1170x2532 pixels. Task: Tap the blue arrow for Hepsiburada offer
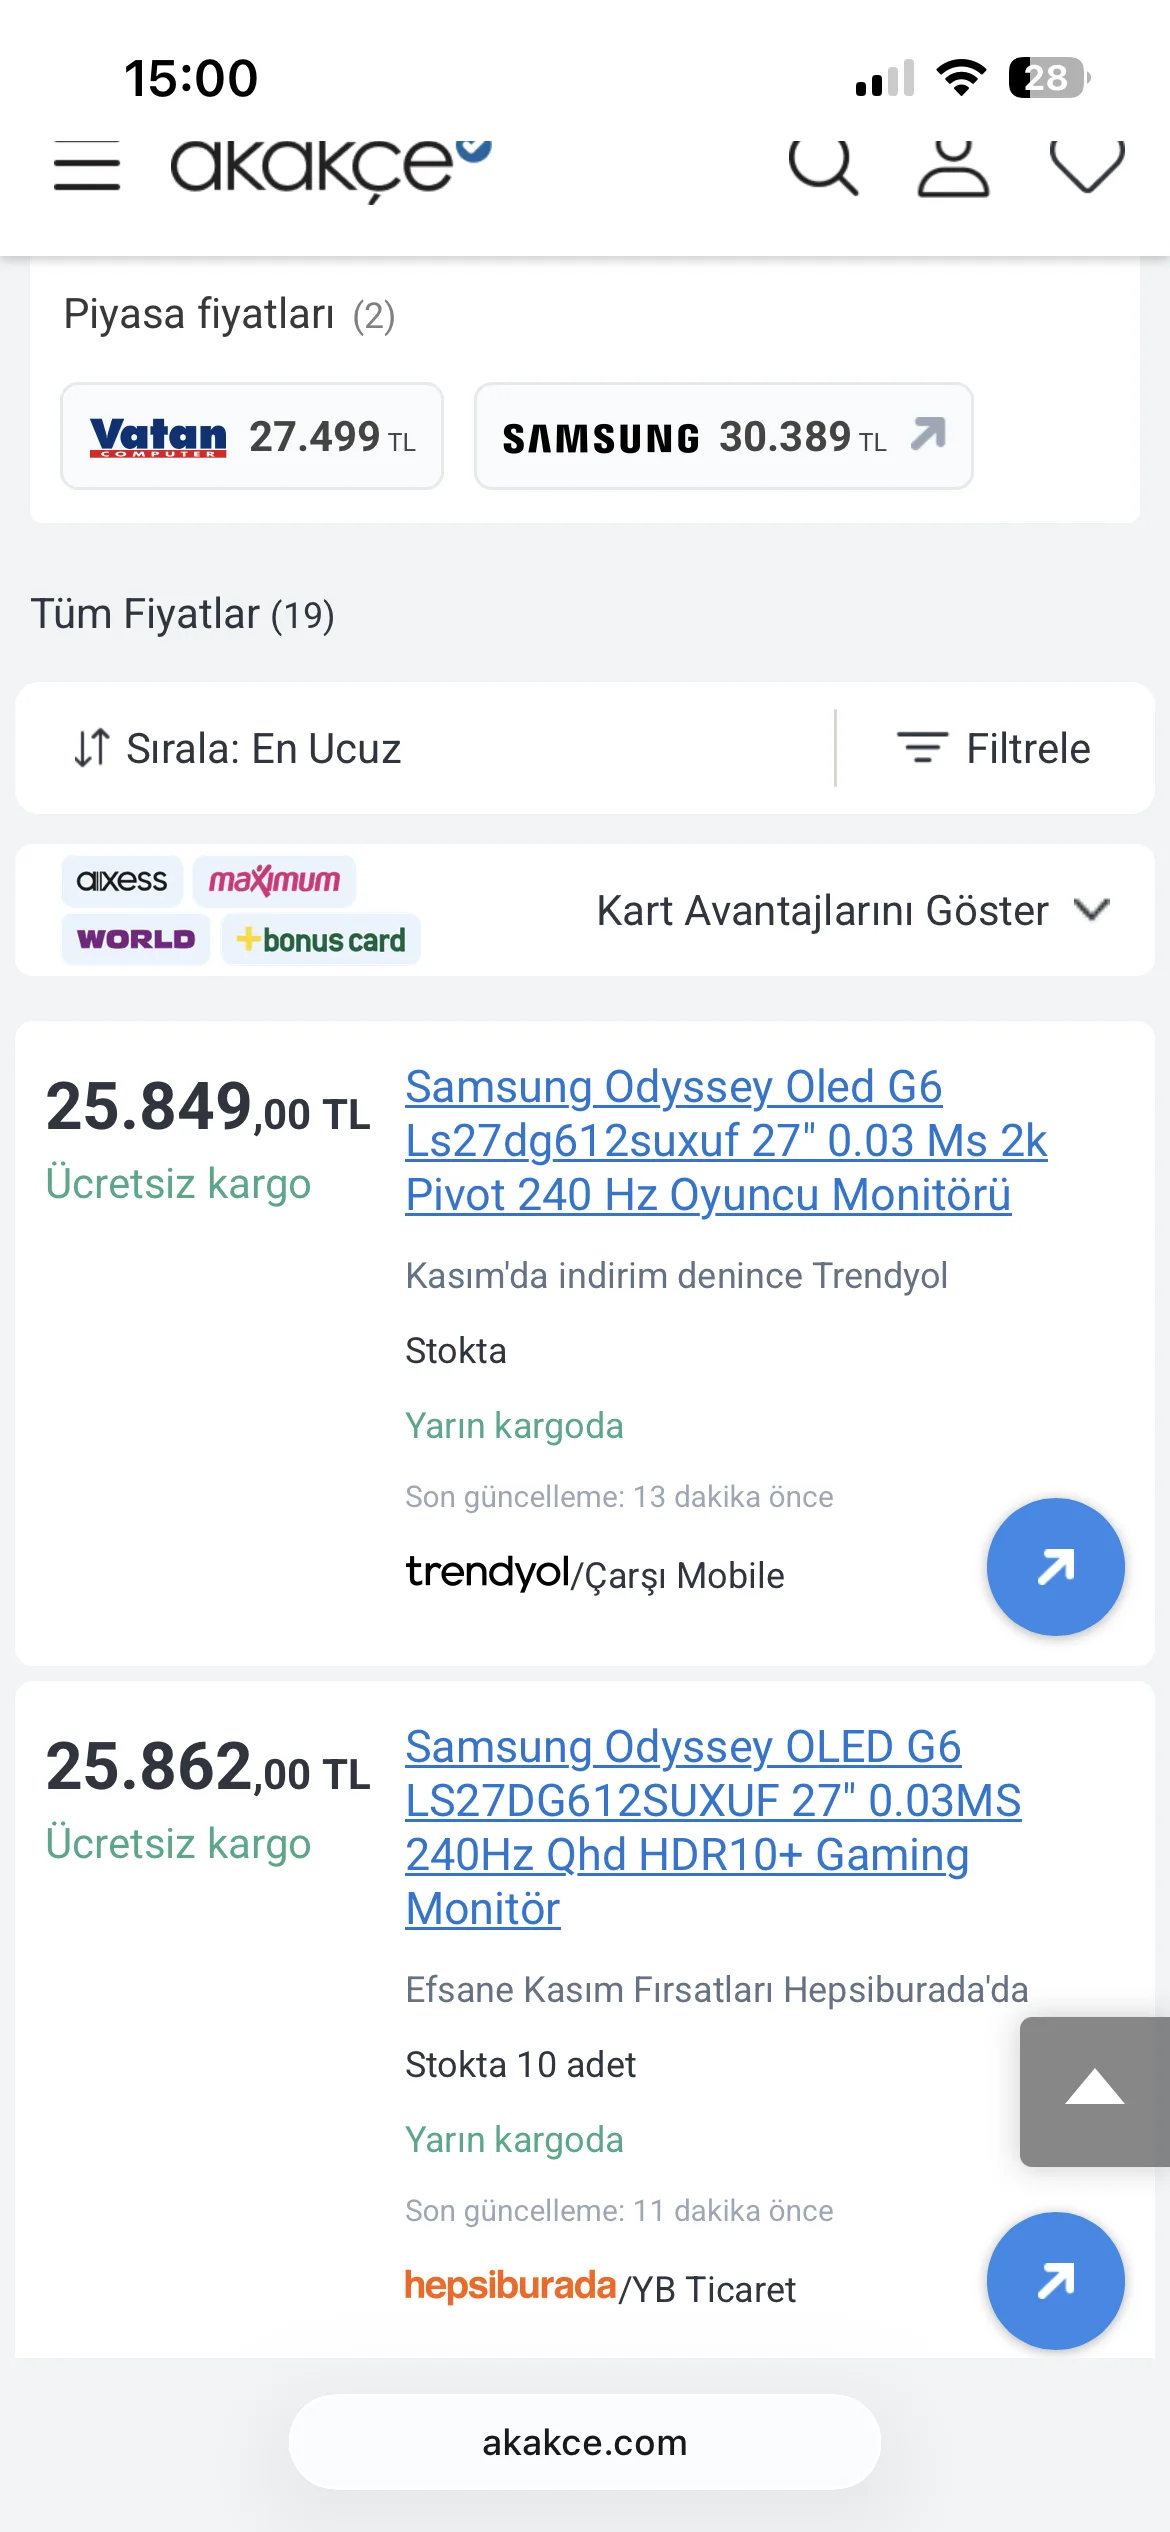coord(1055,2281)
